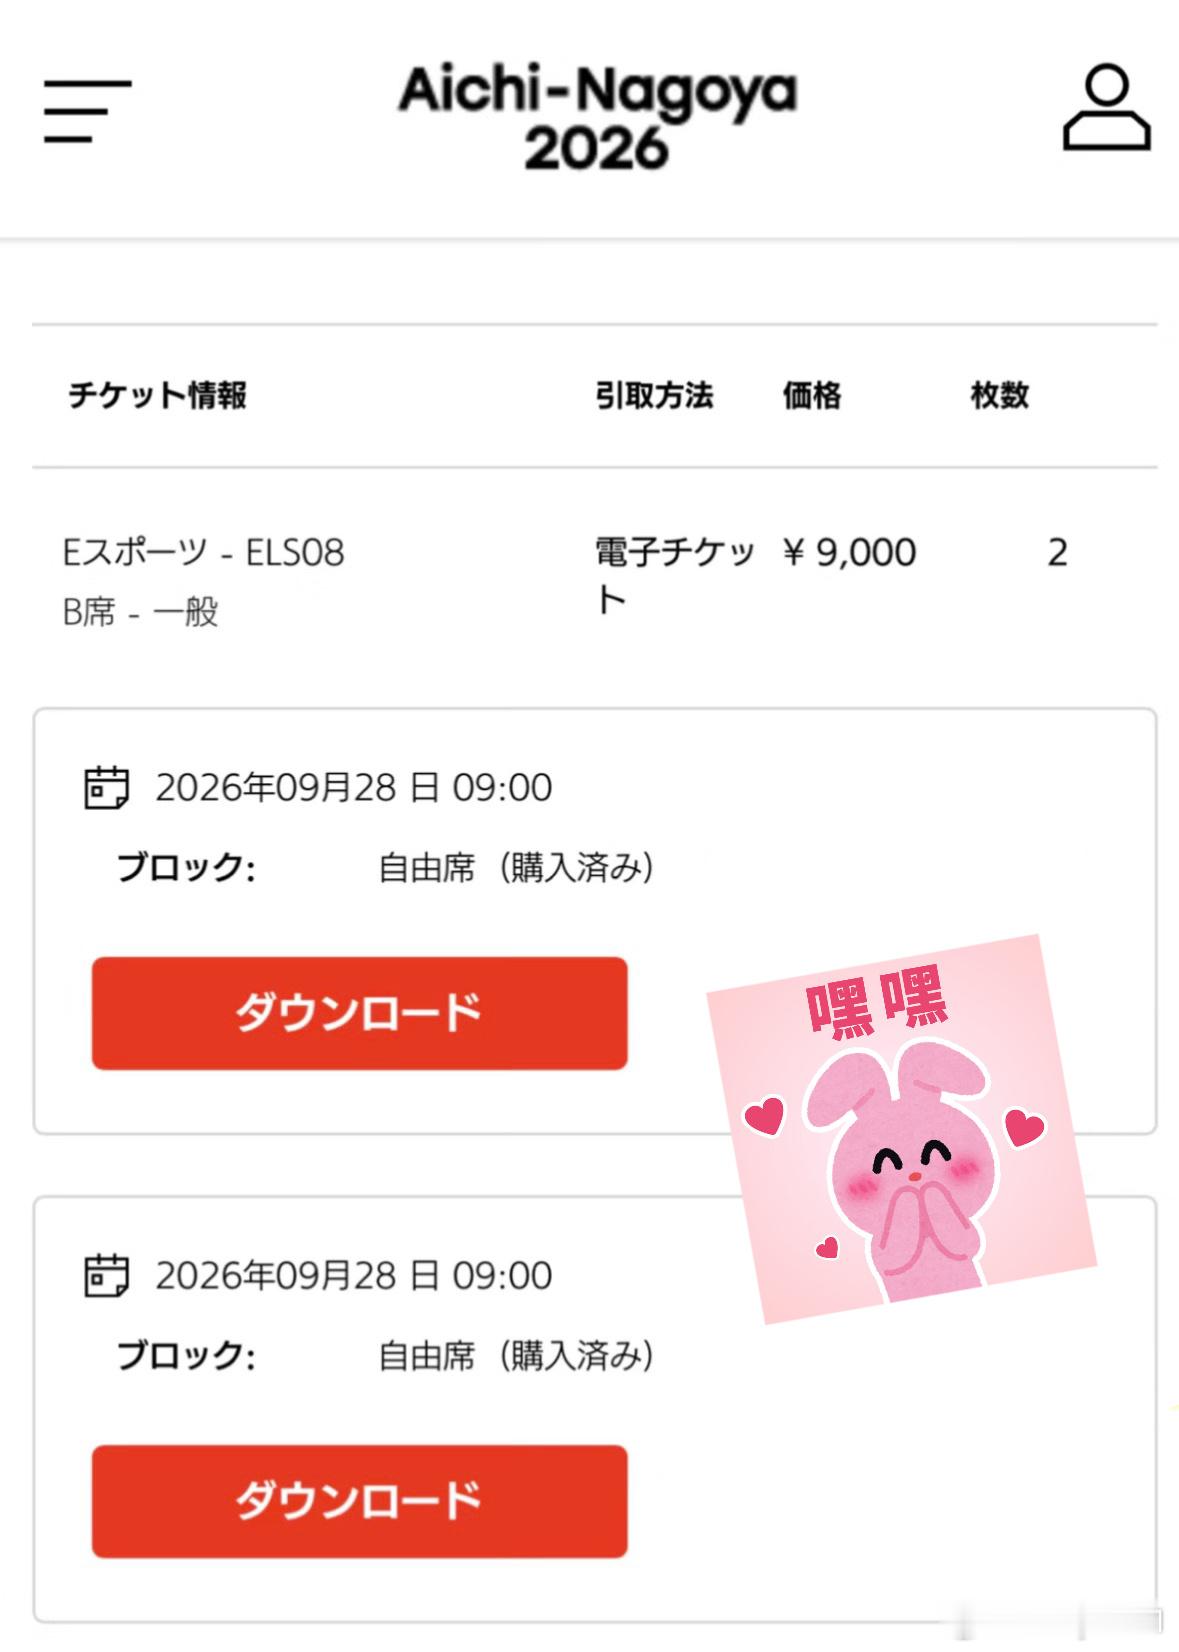The width and height of the screenshot is (1179, 1652).
Task: Click second ticket's 自由席（購入済み） block text
Action: pos(516,1355)
